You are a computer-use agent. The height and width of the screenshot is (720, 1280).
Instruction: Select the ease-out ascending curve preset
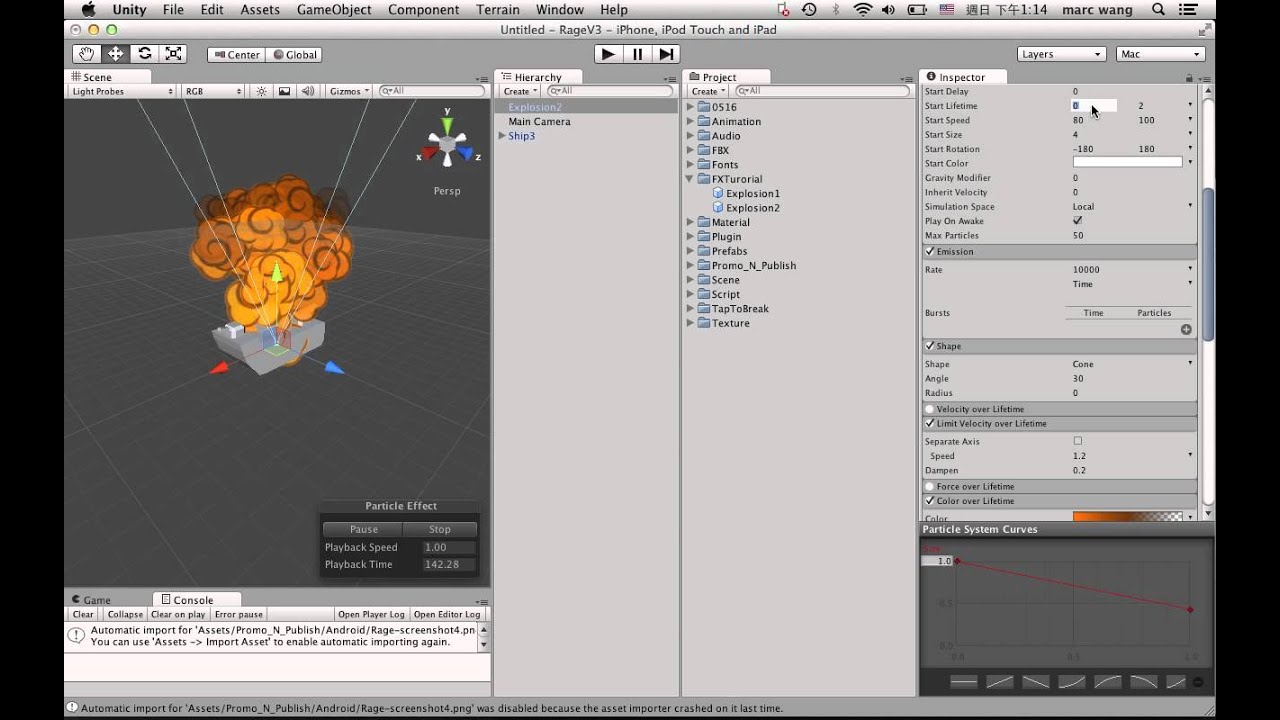[x=1108, y=682]
